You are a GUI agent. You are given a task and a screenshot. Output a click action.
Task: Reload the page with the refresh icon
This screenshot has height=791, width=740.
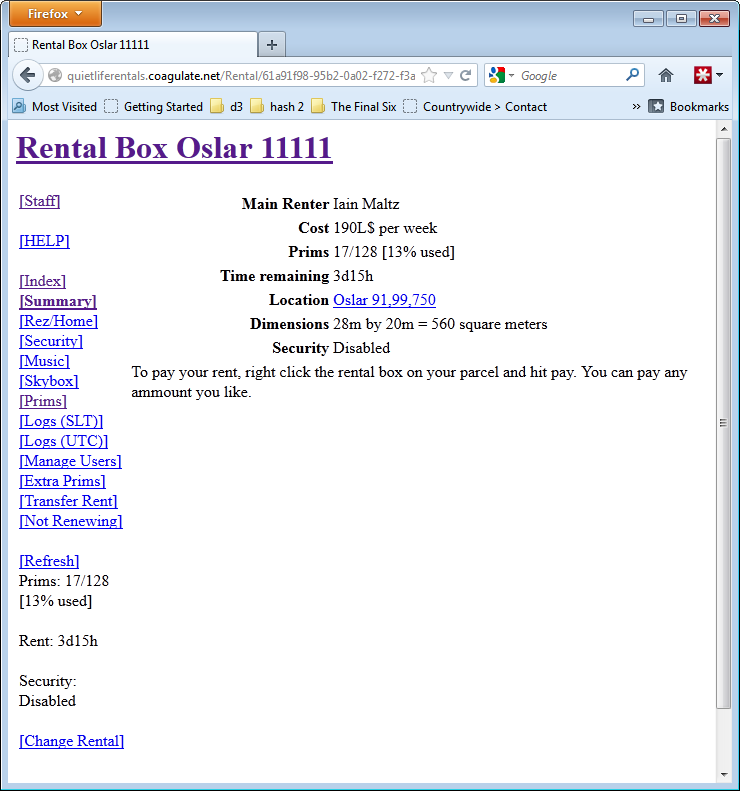(466, 76)
